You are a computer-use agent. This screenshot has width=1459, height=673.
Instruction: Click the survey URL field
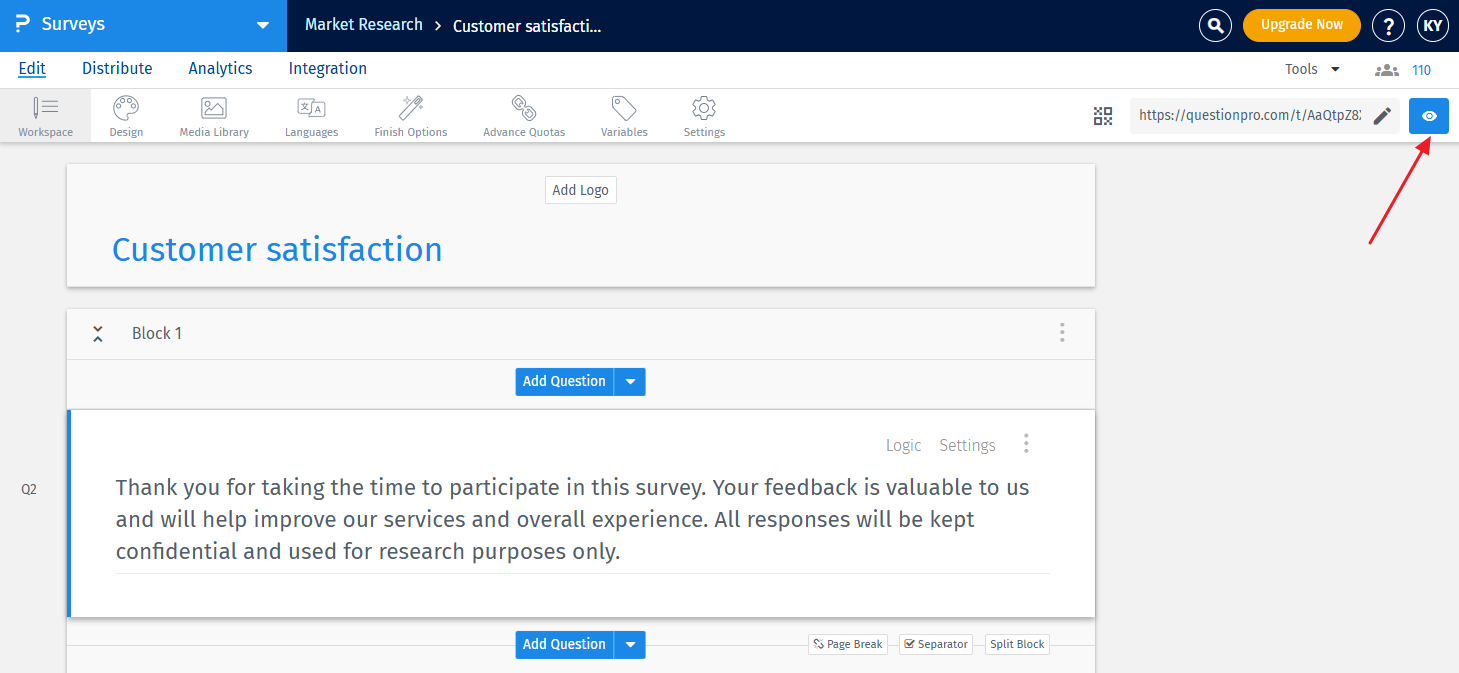1249,116
